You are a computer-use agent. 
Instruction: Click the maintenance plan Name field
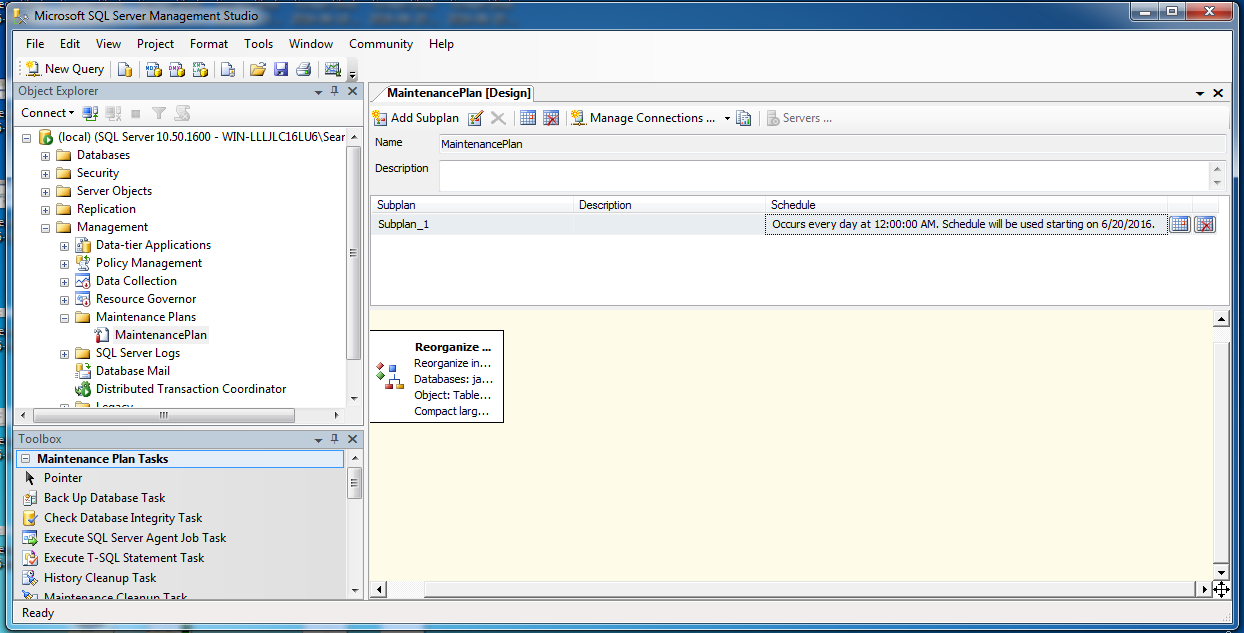[x=832, y=143]
